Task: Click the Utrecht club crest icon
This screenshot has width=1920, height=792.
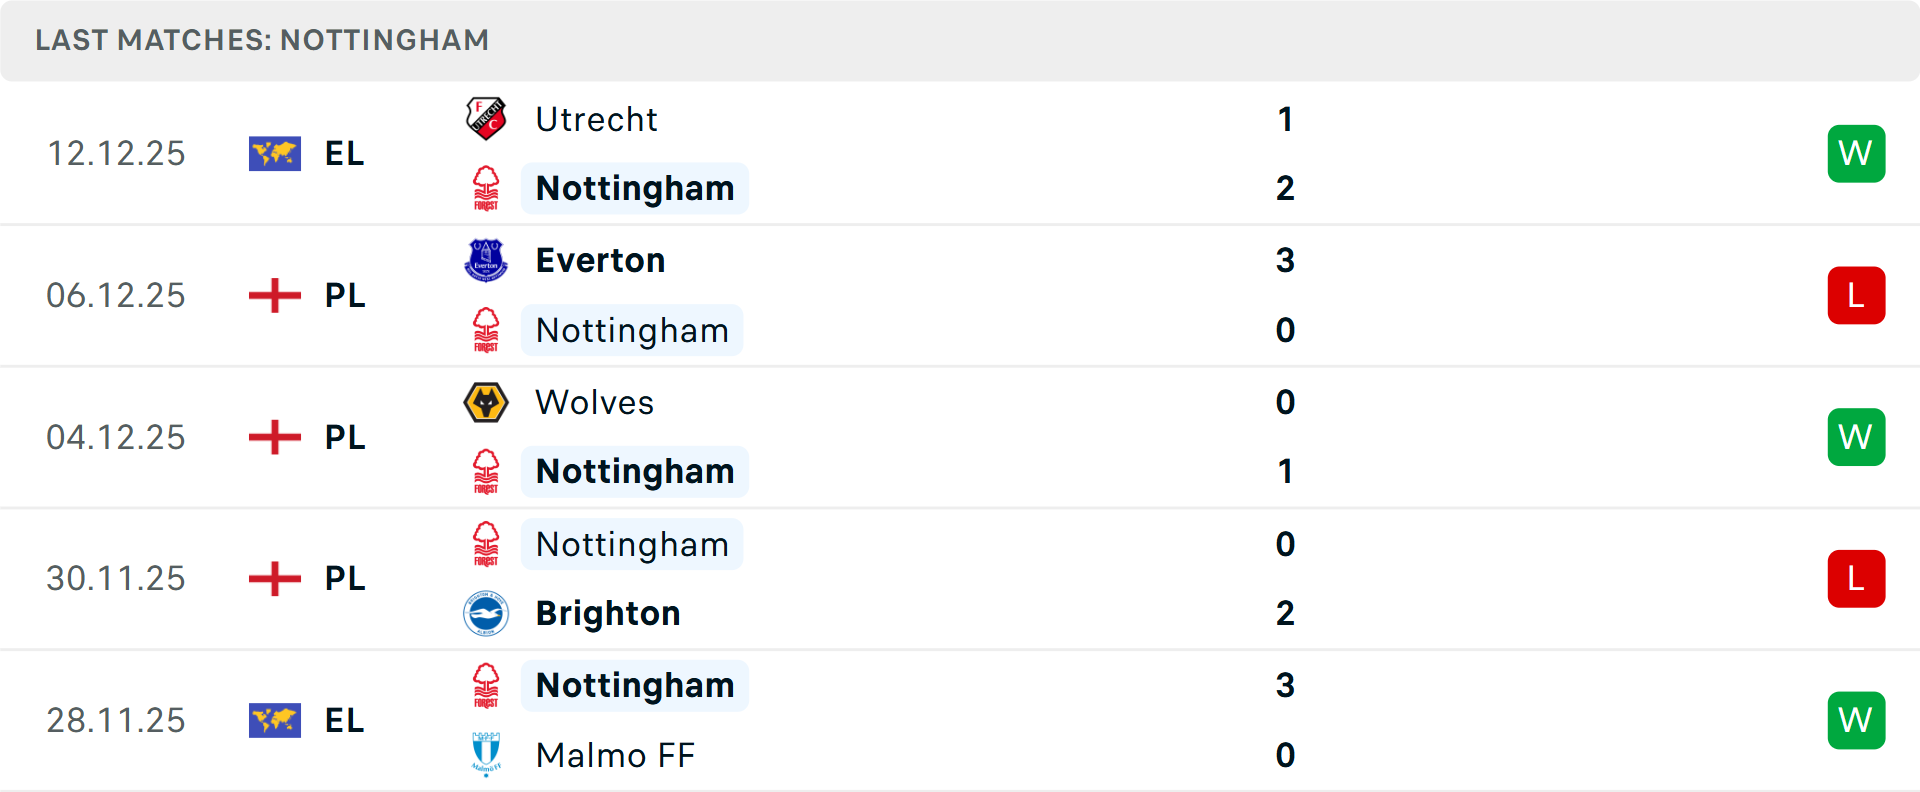Action: click(486, 118)
